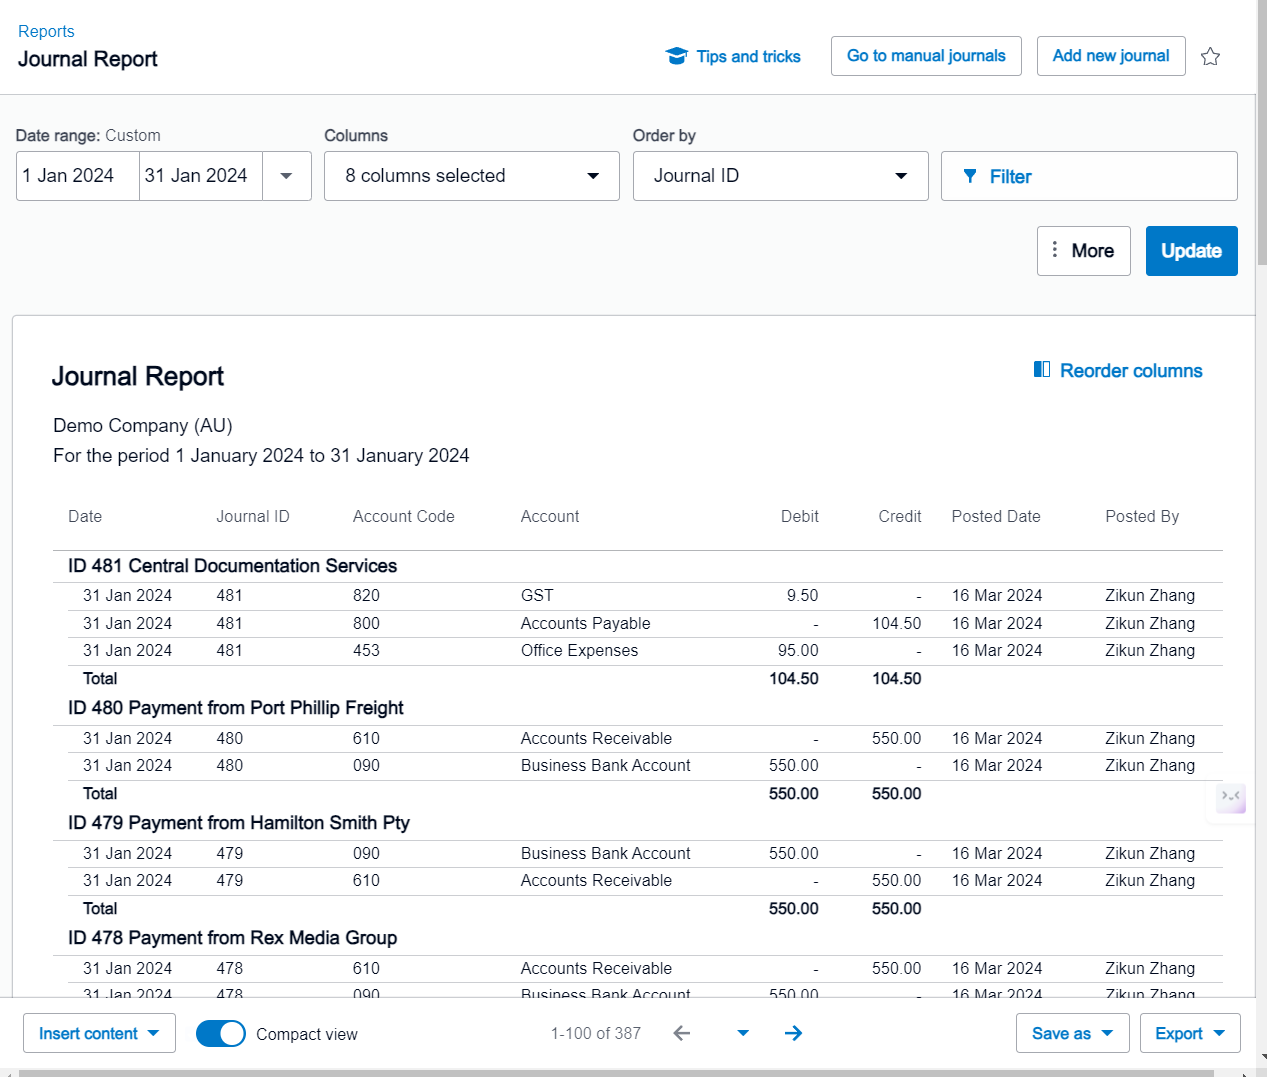Go to next page arrow
This screenshot has width=1267, height=1077.
793,1033
